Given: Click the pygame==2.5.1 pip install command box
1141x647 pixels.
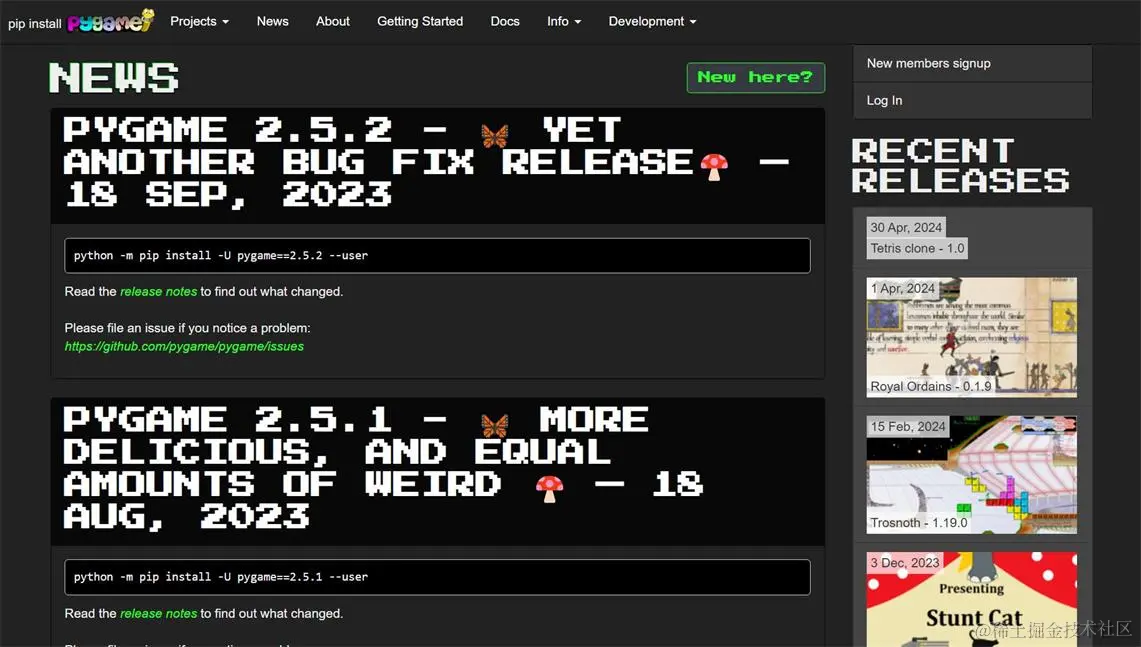Looking at the screenshot, I should 437,577.
